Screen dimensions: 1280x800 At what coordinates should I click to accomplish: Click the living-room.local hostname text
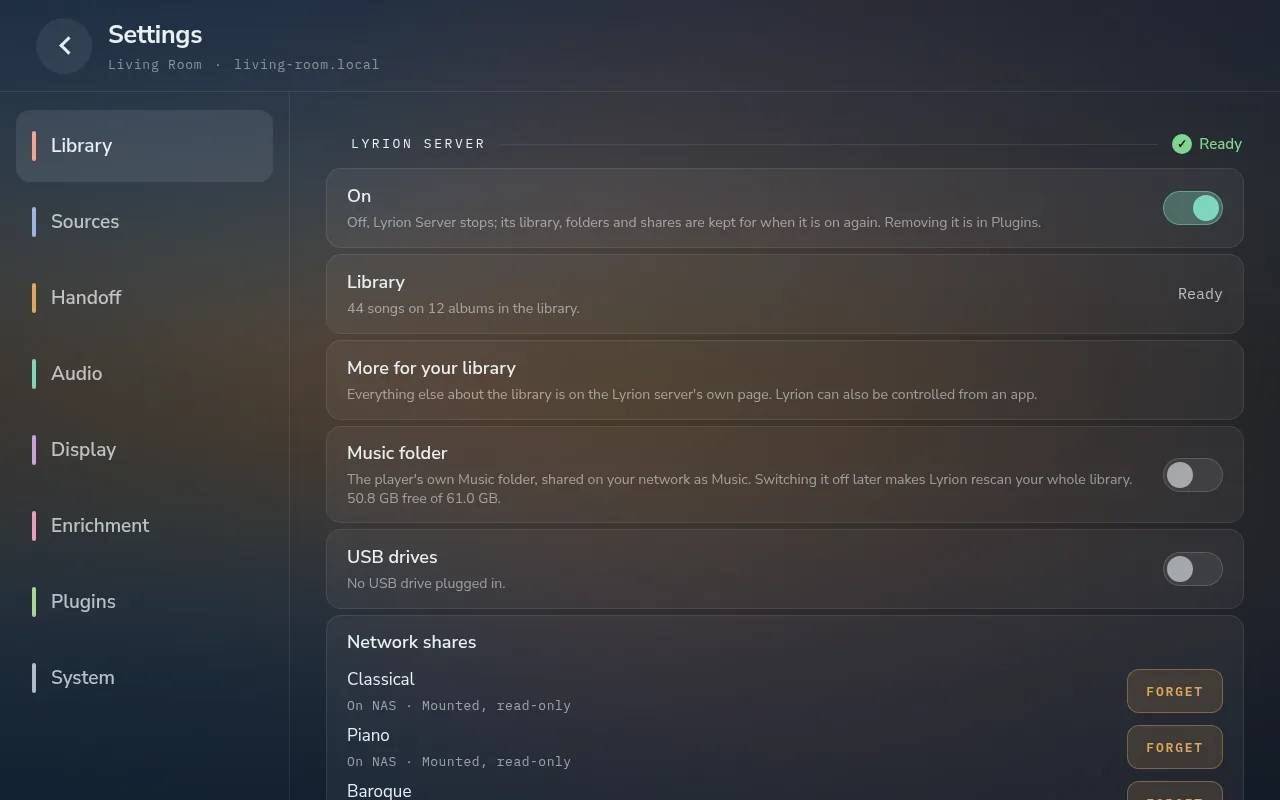(x=307, y=64)
